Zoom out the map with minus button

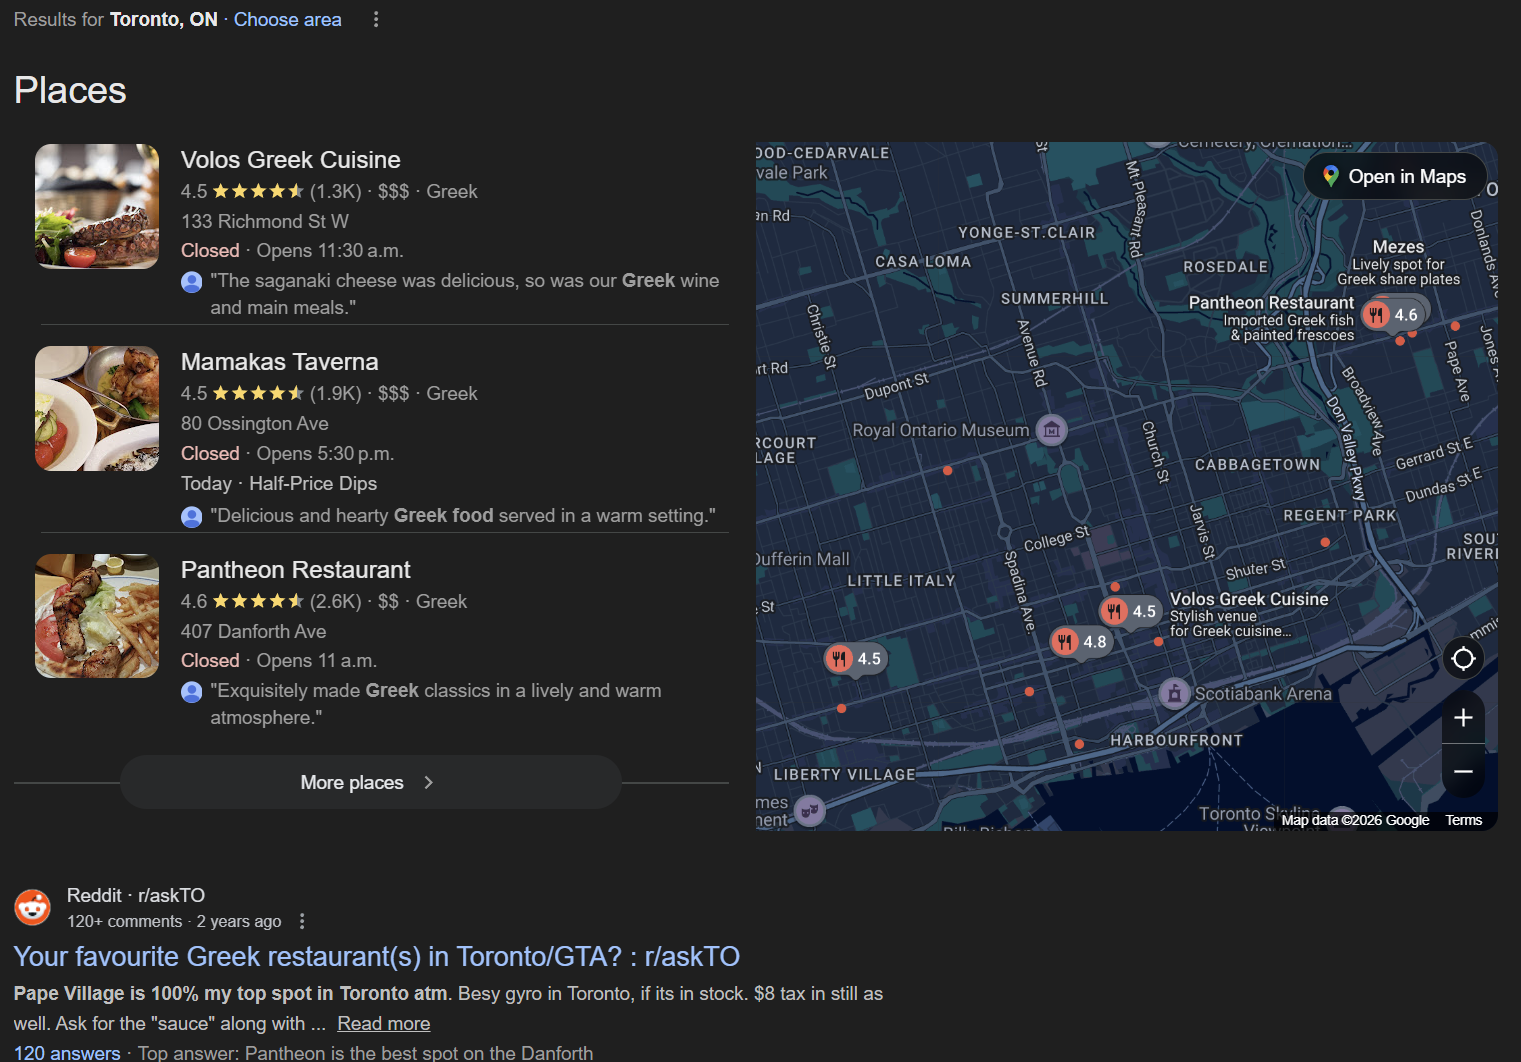1463,772
